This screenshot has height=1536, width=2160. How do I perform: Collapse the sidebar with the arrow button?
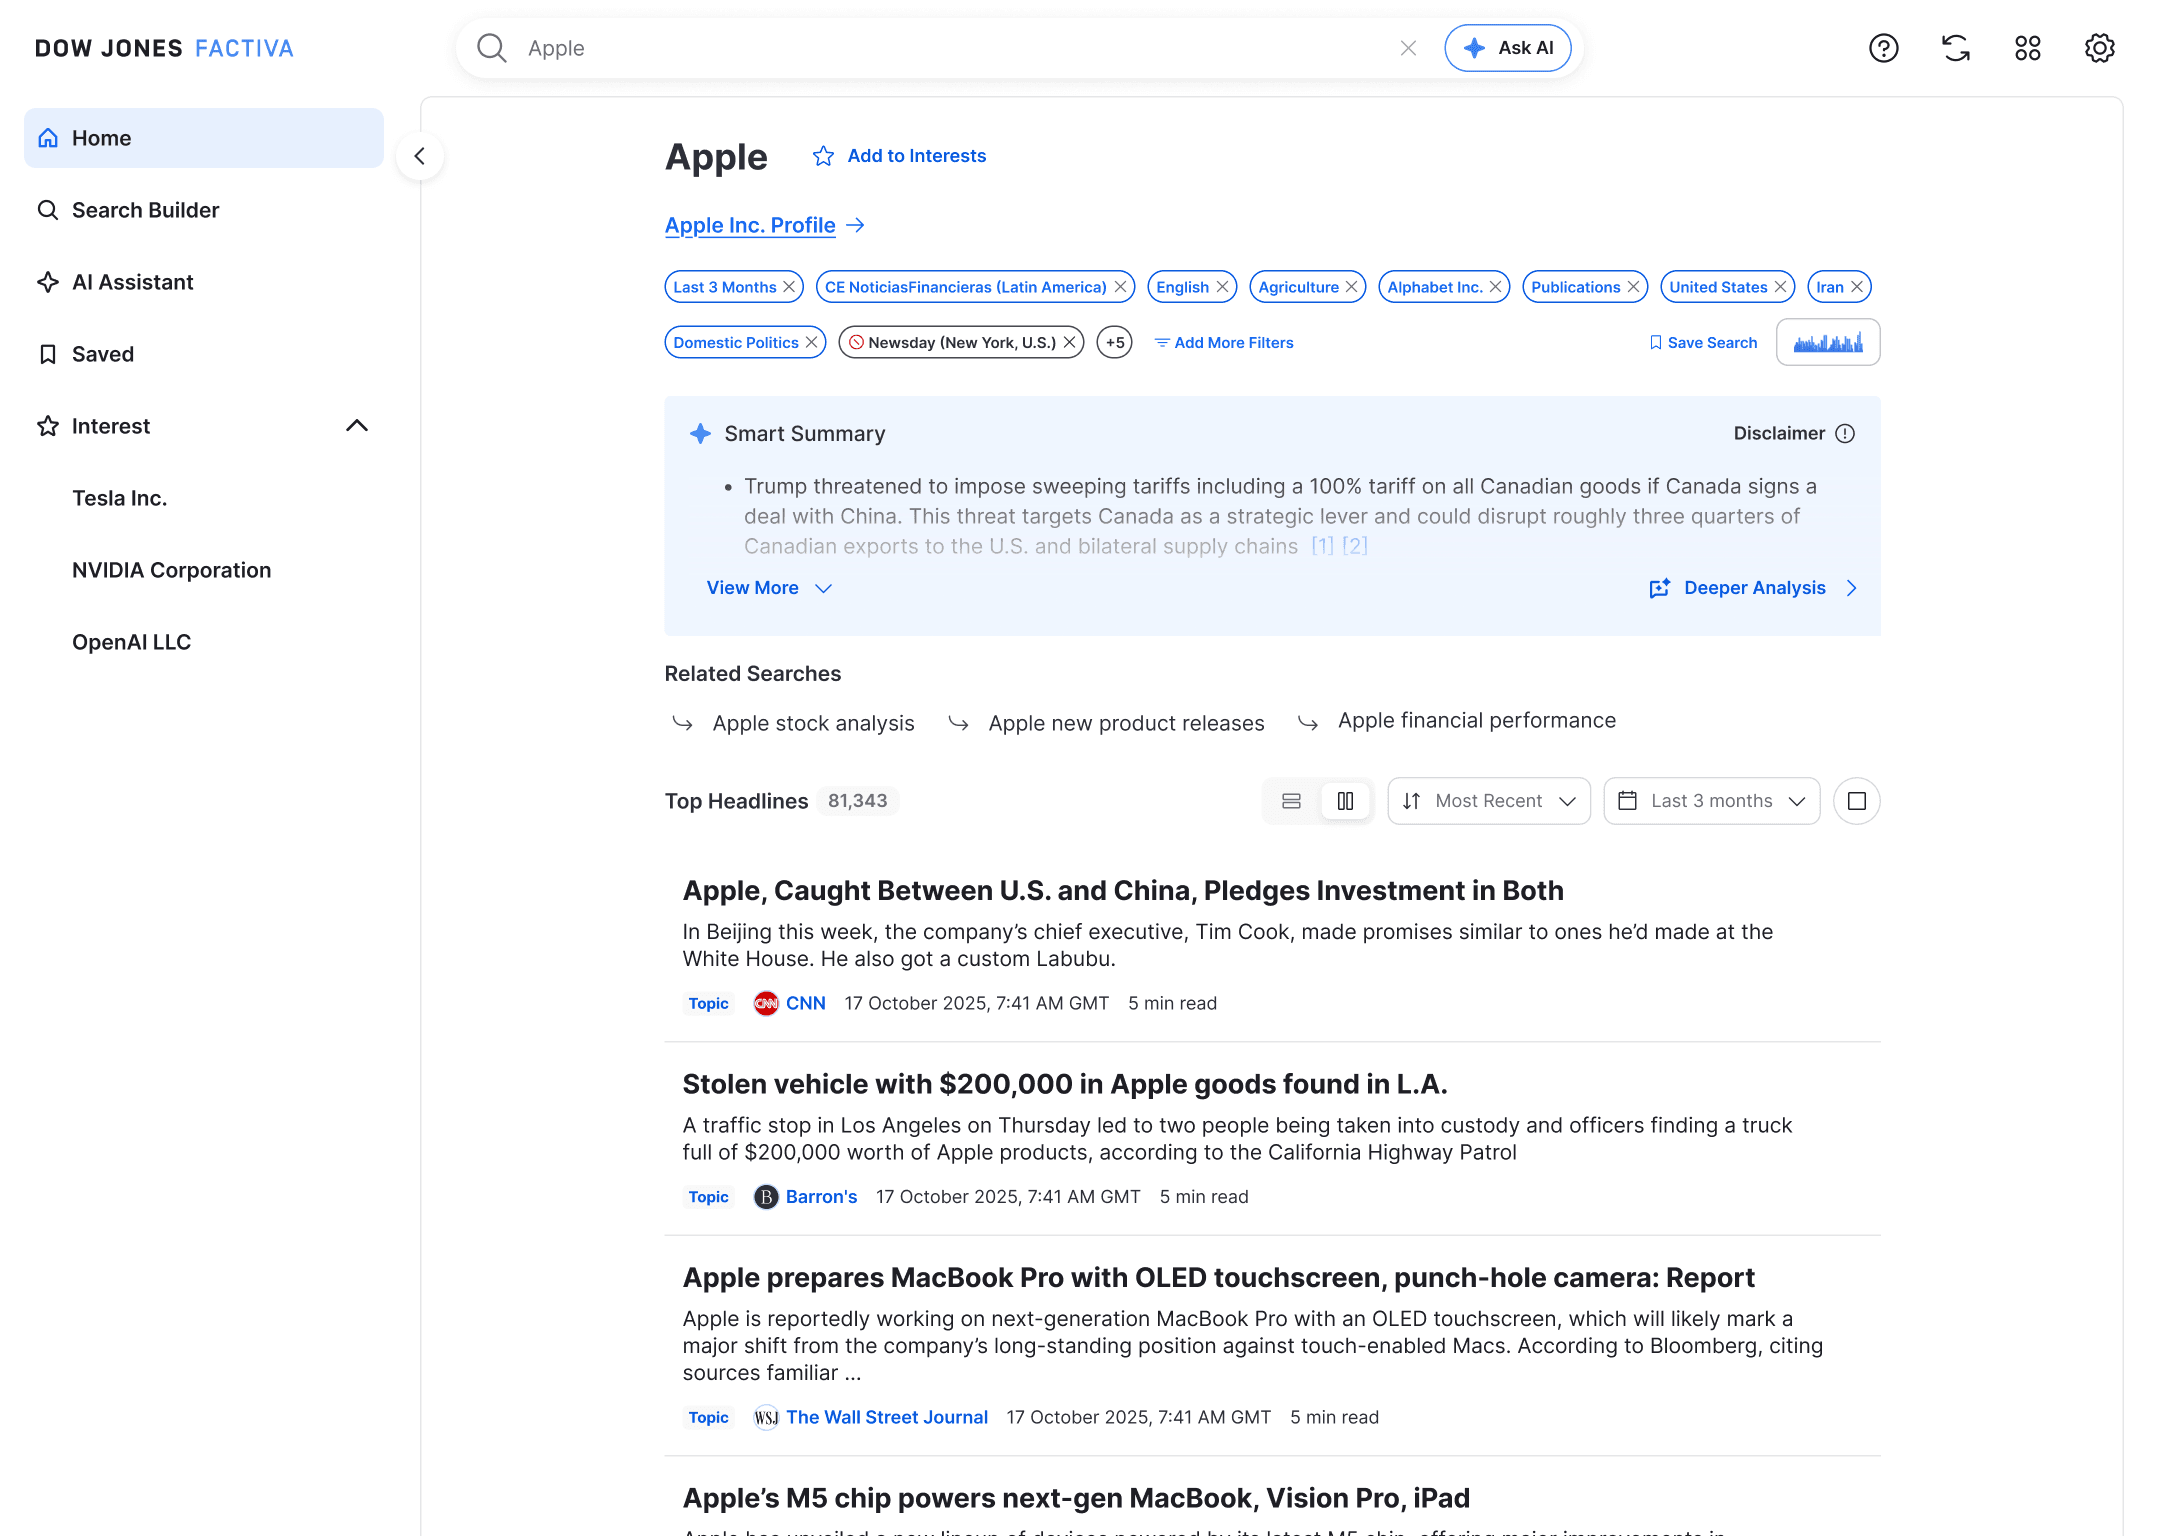[x=419, y=156]
